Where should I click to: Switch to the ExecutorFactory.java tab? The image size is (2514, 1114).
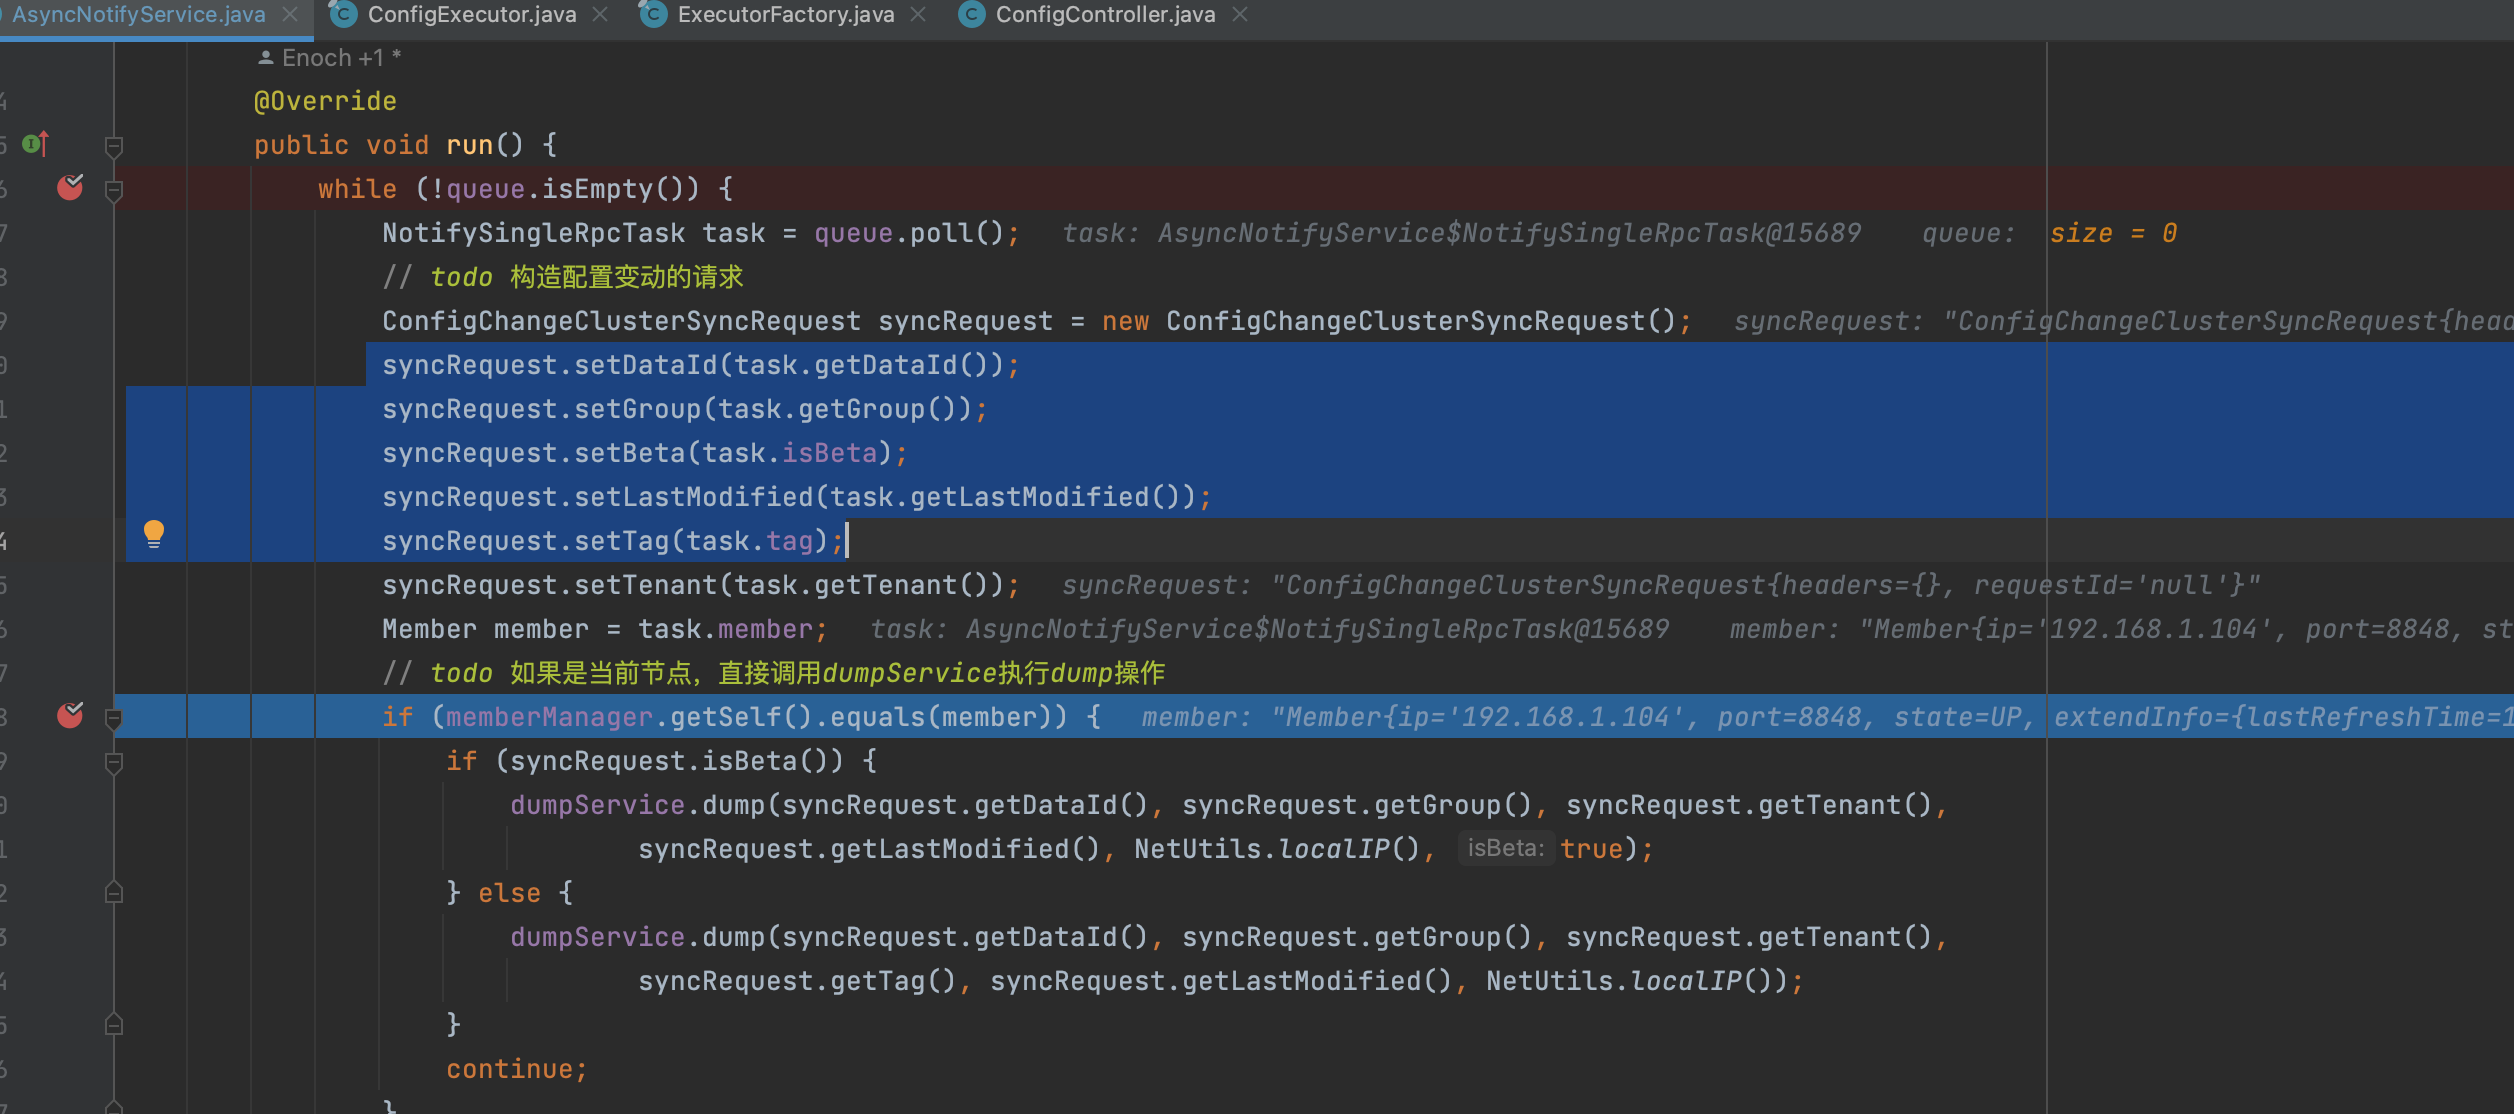pyautogui.click(x=785, y=15)
